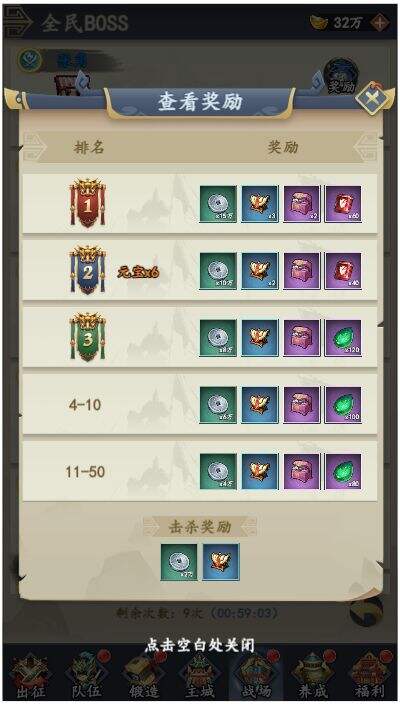
Task: Open the 福利 welfare tab
Action: (370, 675)
